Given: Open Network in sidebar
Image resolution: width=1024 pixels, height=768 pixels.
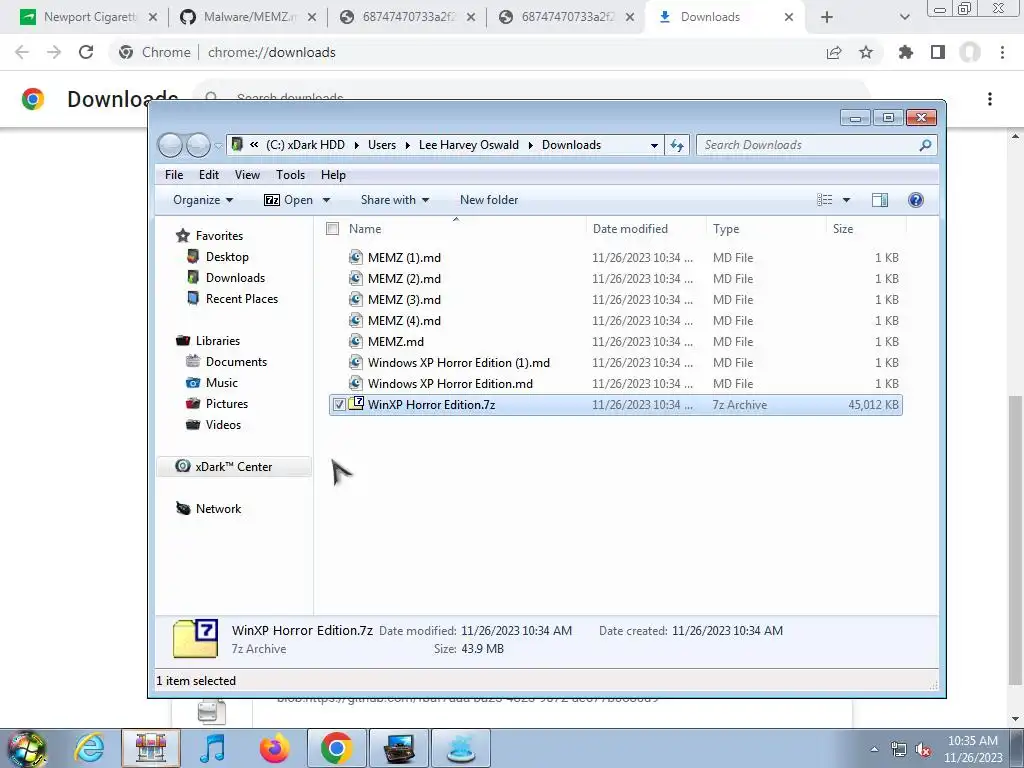Looking at the screenshot, I should 218,508.
